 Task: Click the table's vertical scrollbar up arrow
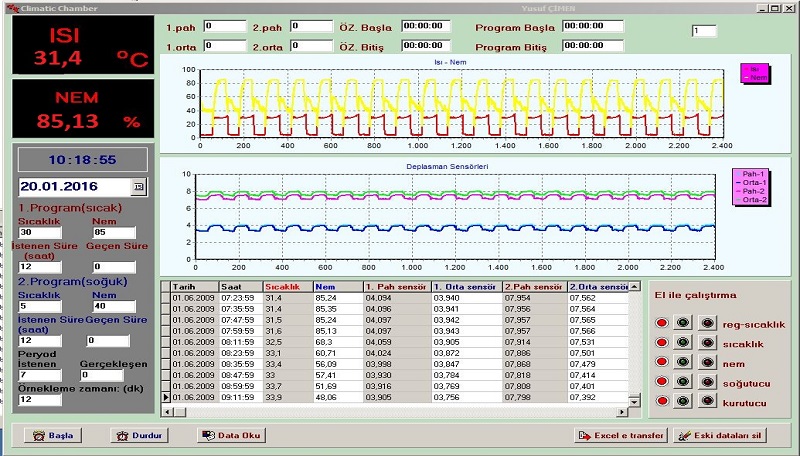(x=634, y=287)
